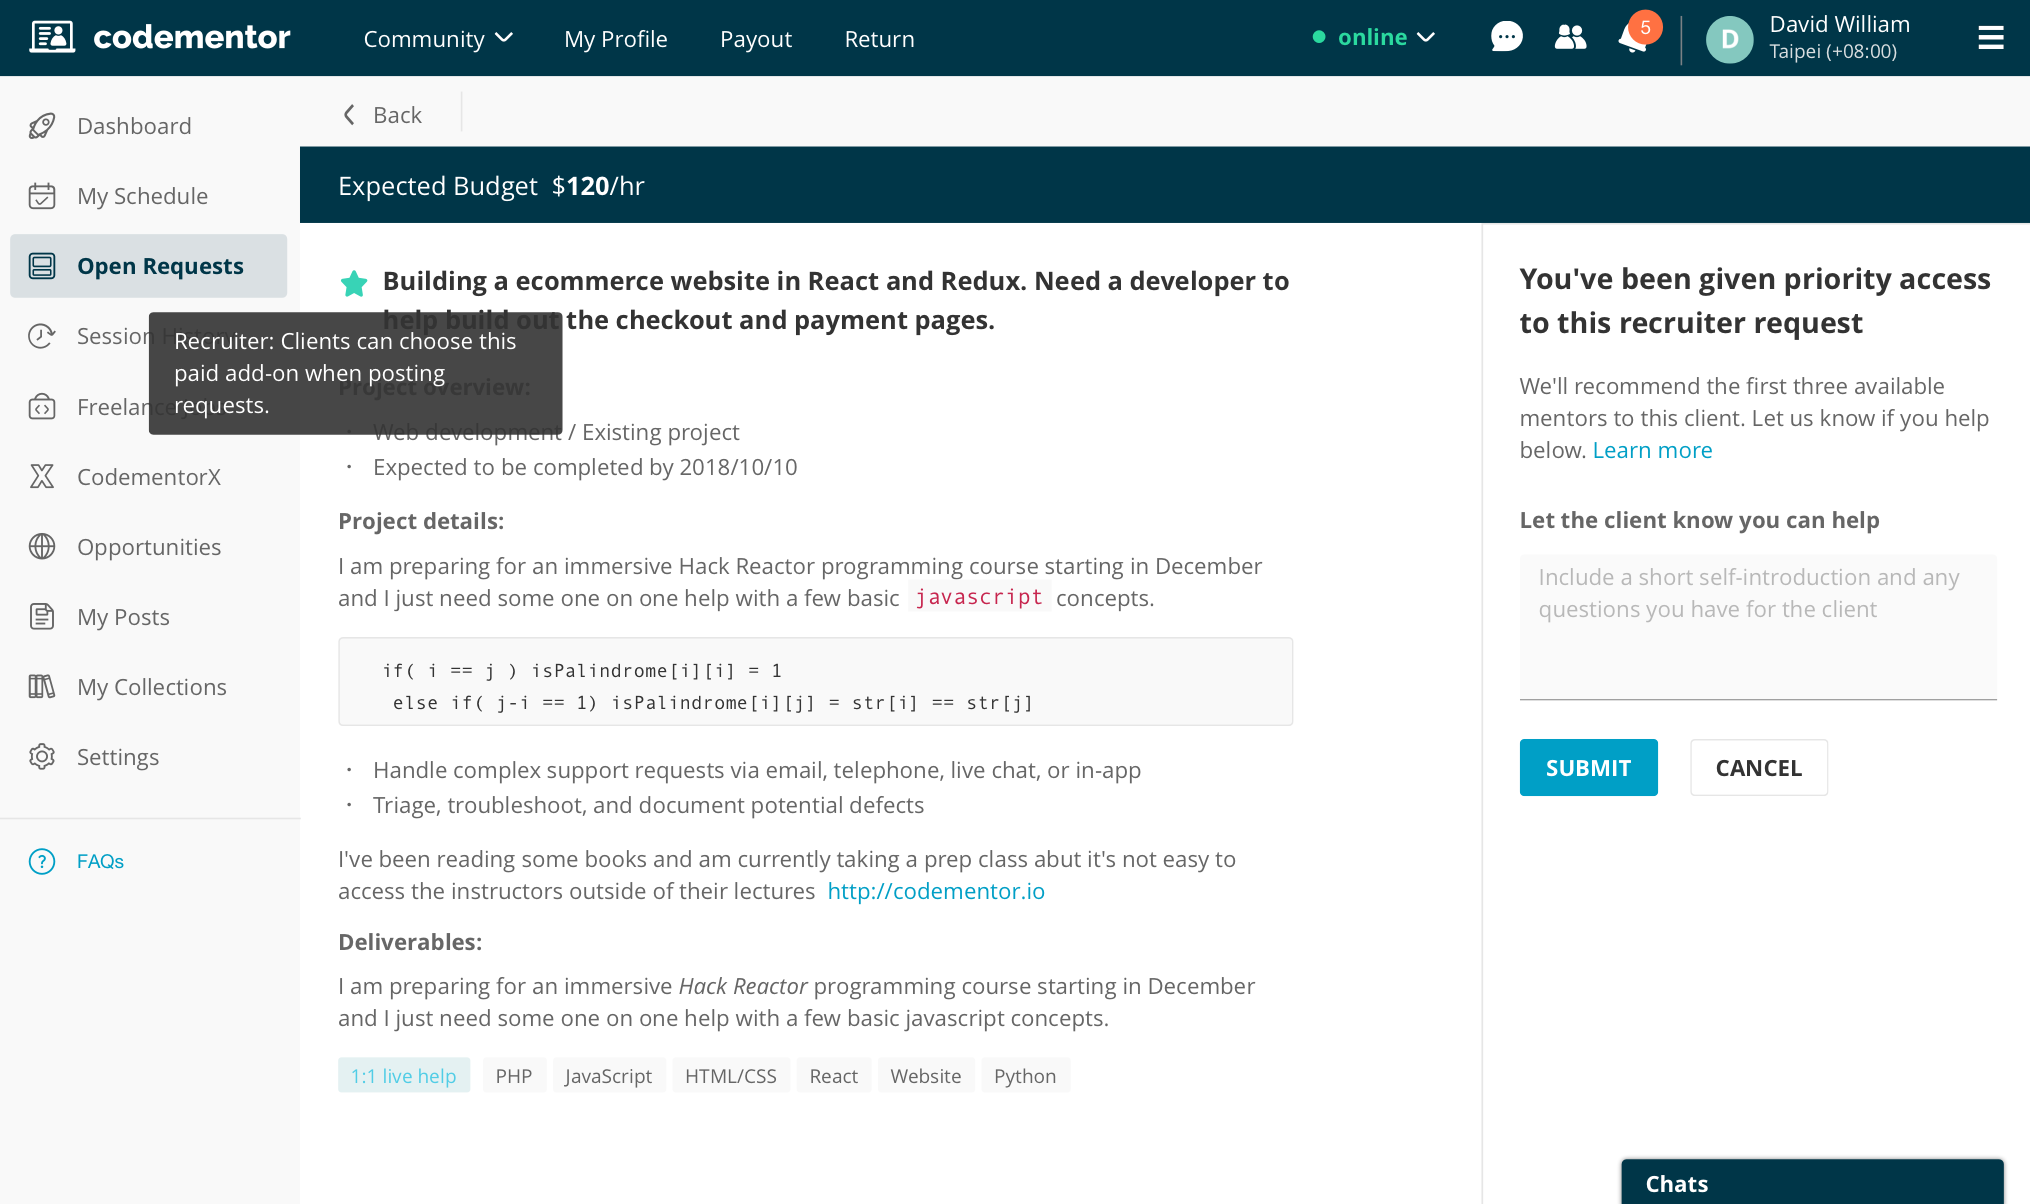The height and width of the screenshot is (1204, 2030).
Task: Click the My Schedule calendar icon
Action: (42, 196)
